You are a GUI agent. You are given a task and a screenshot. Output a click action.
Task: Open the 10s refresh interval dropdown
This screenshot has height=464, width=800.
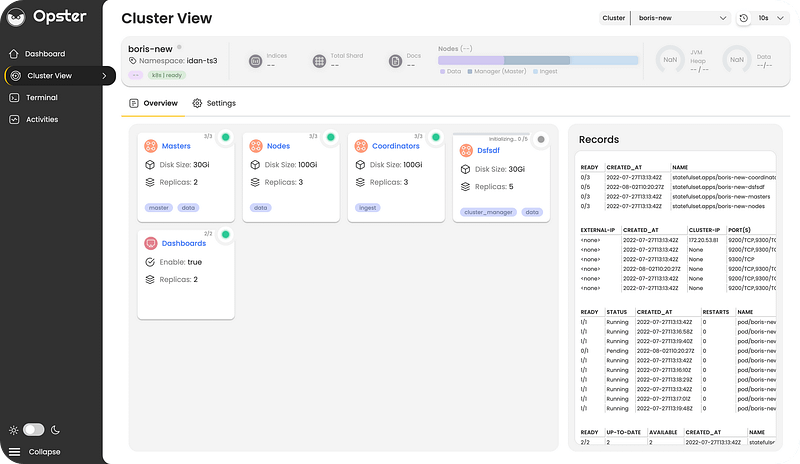[x=770, y=18]
